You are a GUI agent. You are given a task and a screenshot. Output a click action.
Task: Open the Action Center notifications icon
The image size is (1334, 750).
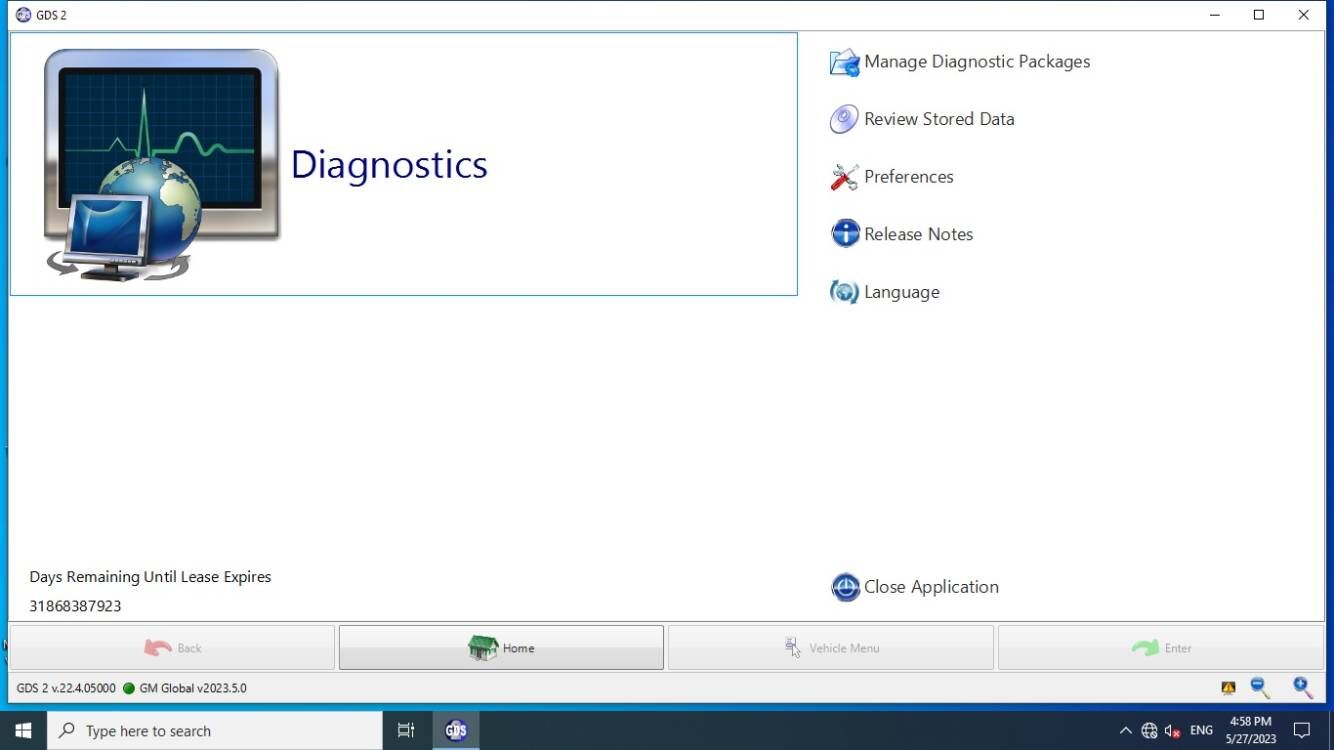tap(1301, 730)
